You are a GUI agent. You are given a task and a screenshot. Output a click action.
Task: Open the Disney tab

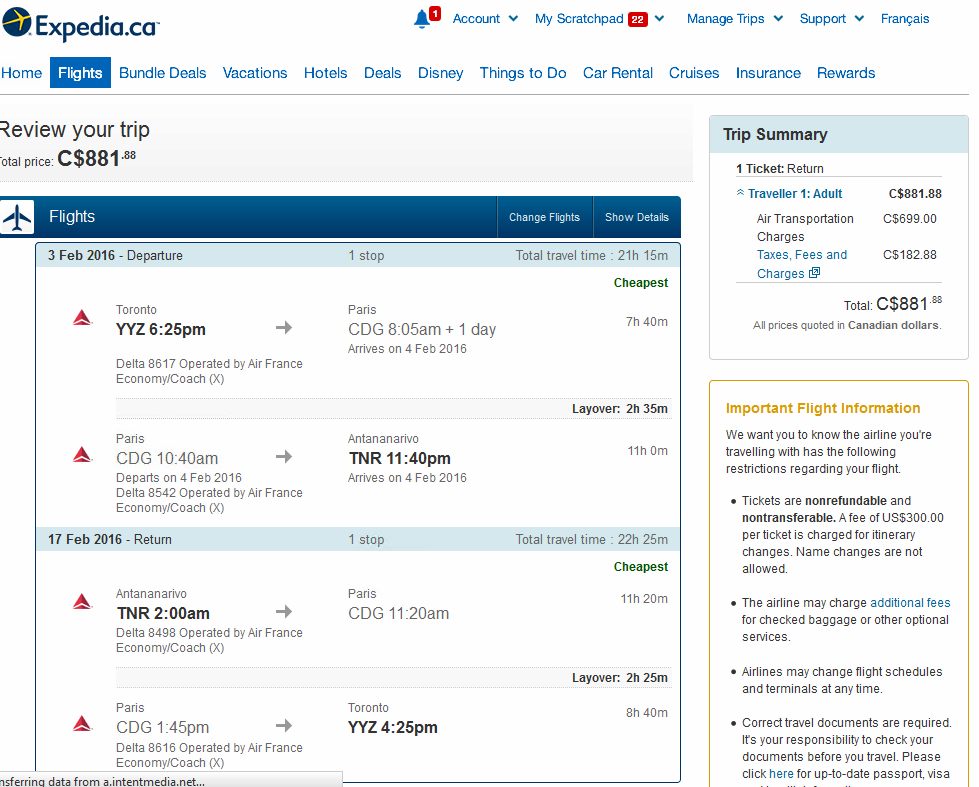click(x=440, y=73)
